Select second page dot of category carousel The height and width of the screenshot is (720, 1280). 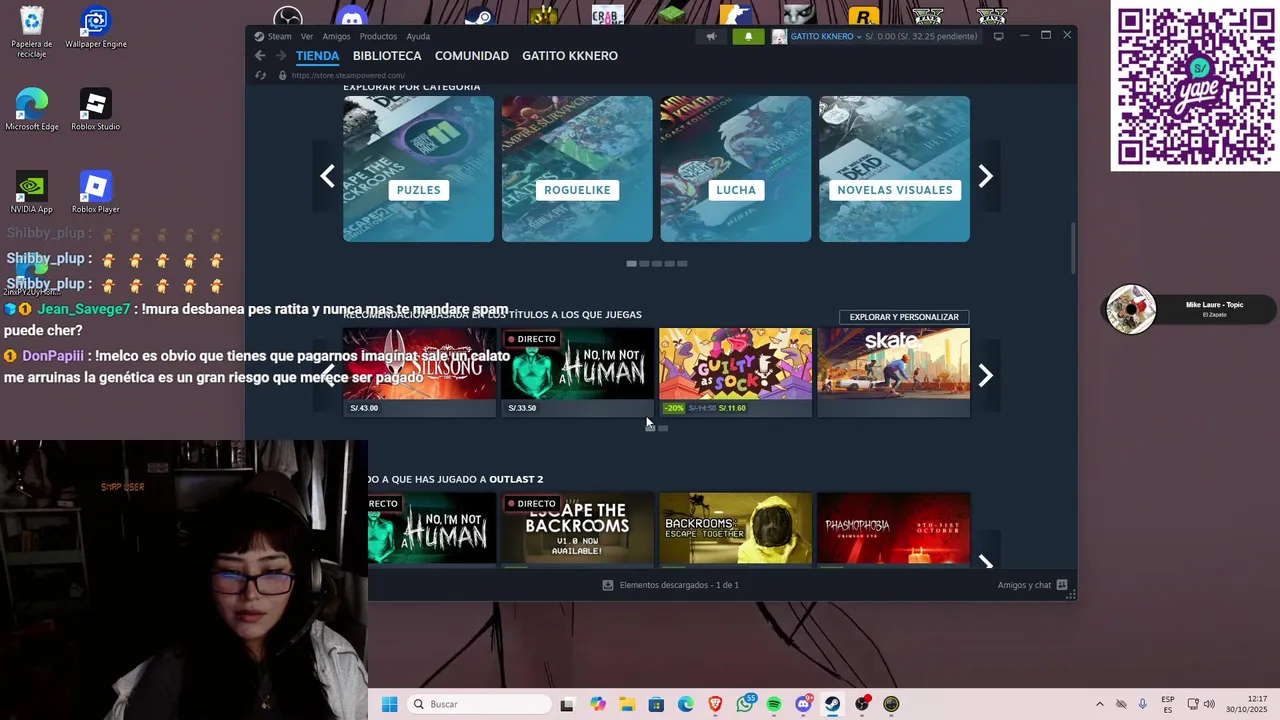click(x=644, y=264)
